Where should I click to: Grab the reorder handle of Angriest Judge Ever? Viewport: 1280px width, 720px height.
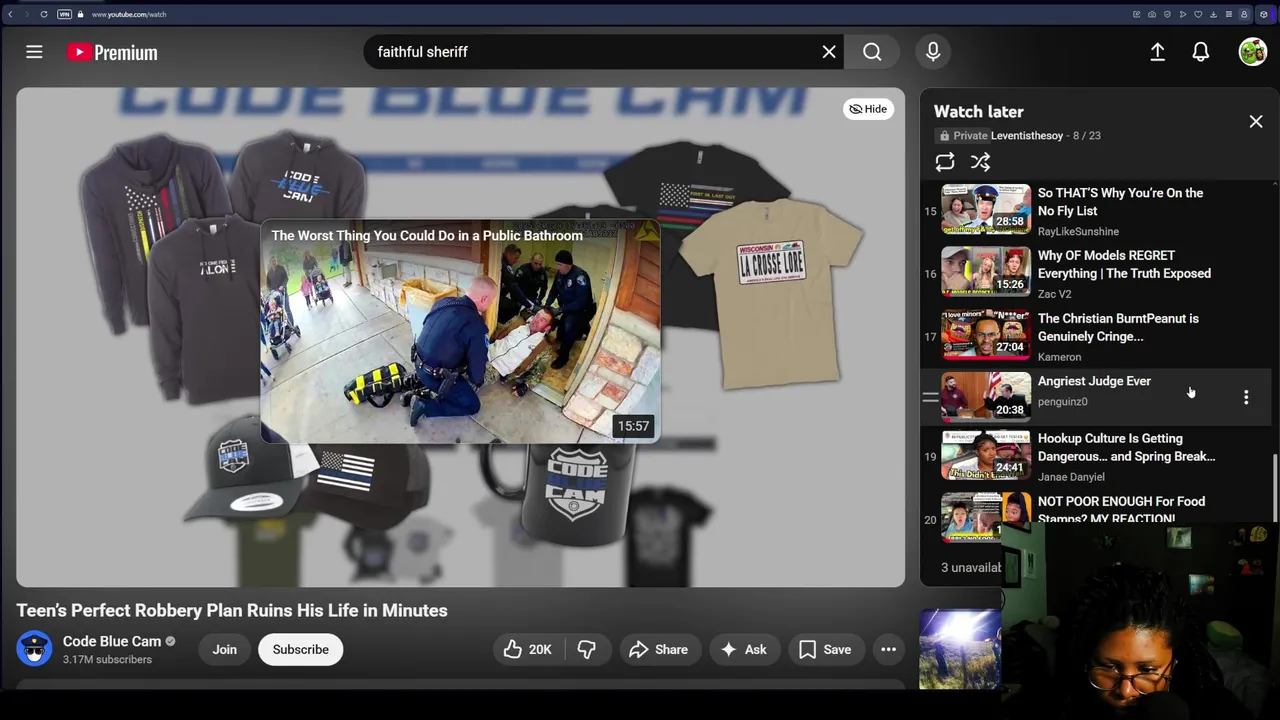tap(930, 398)
